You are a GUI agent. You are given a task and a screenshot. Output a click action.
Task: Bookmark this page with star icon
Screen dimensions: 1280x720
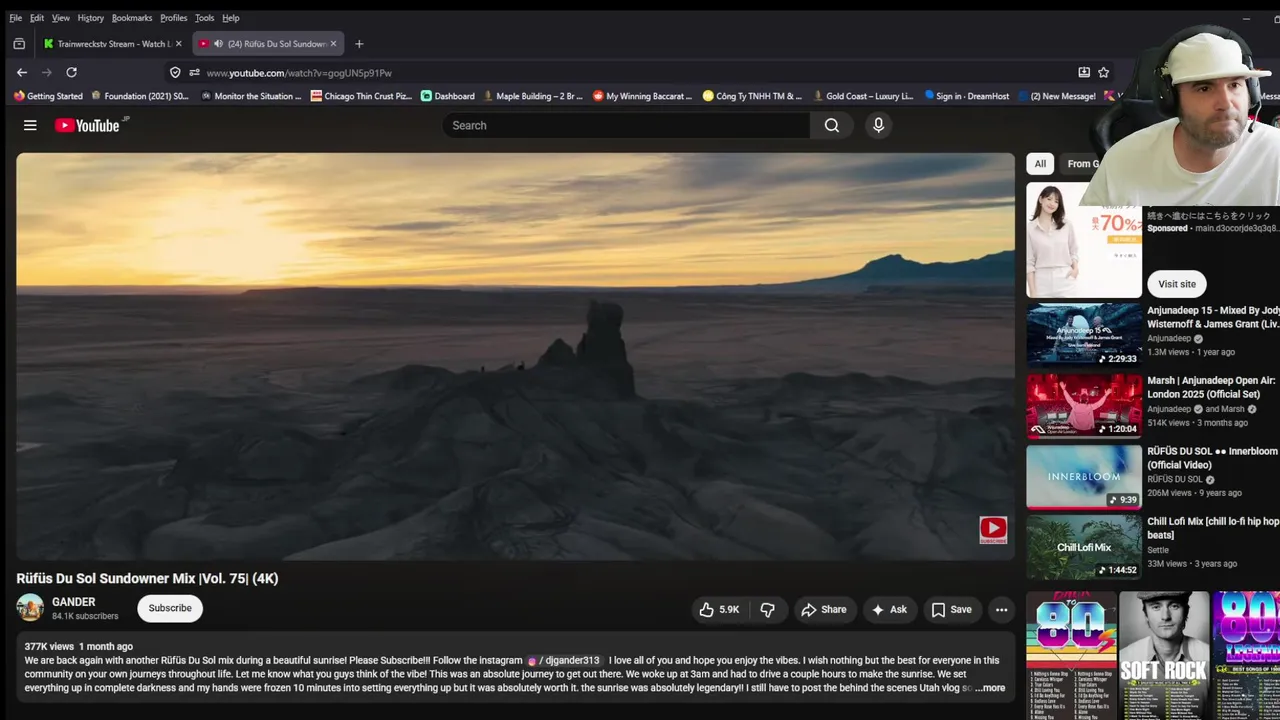1103,72
